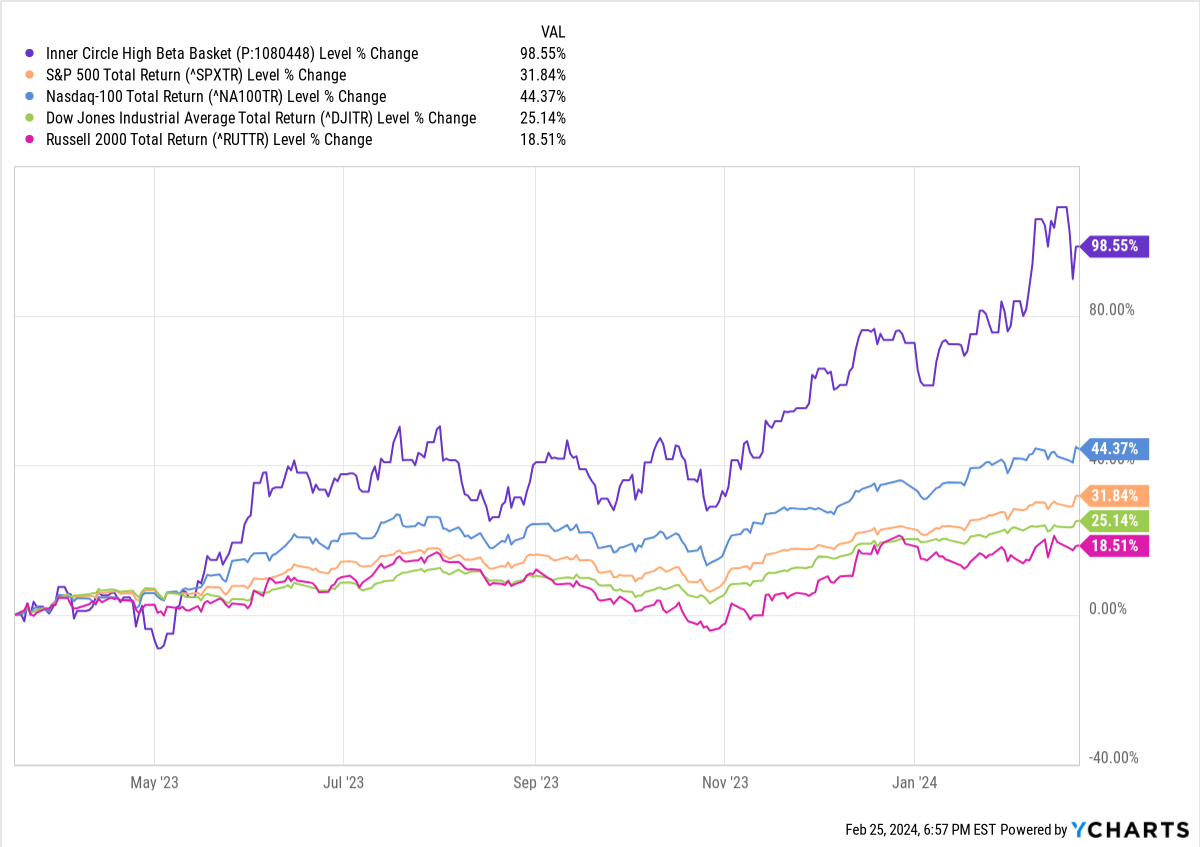Screen dimensions: 1200x847
Task: Select the Russell 2000 Total Return legend label
Action: (x=209, y=140)
